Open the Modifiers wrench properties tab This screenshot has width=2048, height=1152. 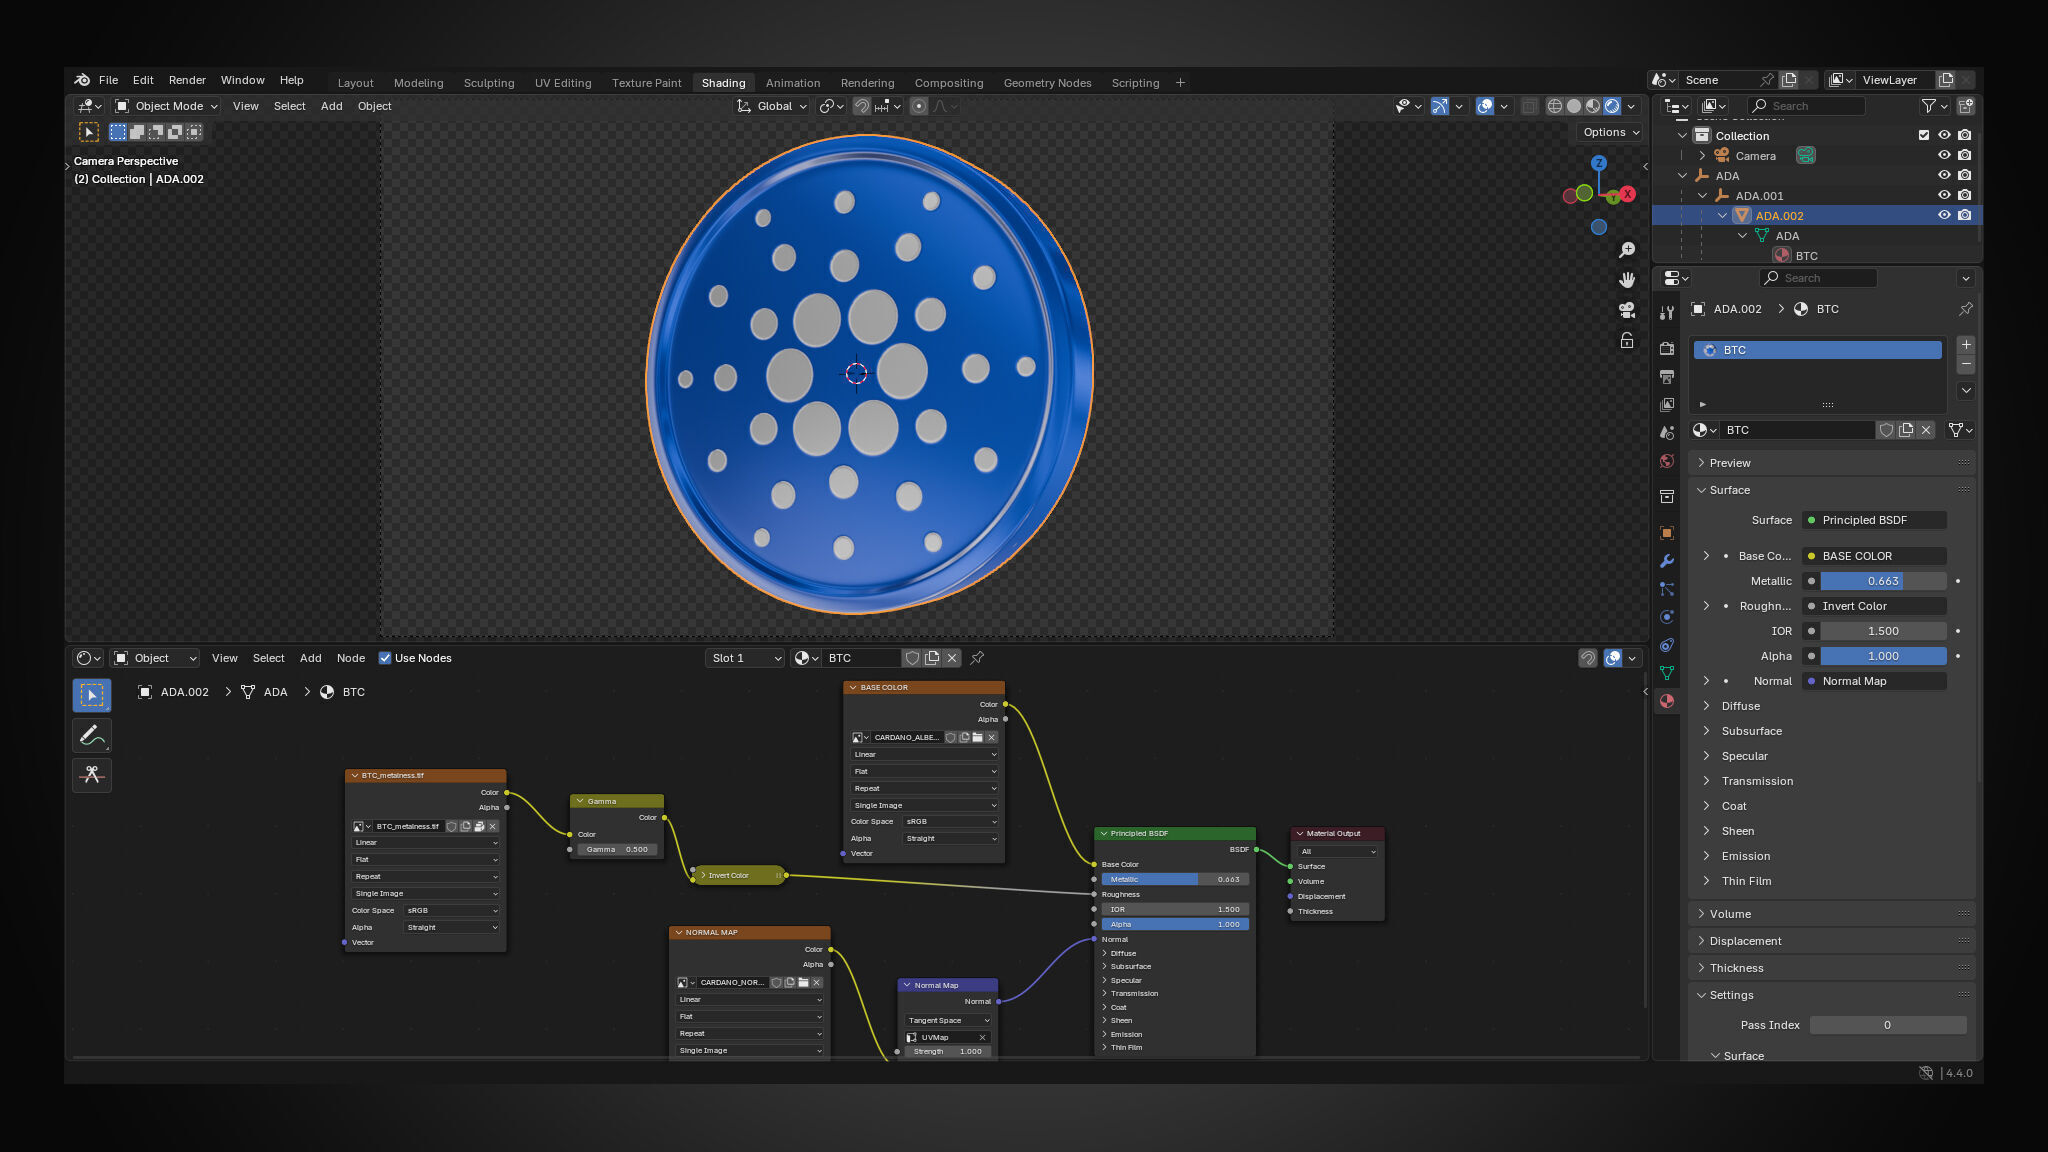pyautogui.click(x=1667, y=561)
